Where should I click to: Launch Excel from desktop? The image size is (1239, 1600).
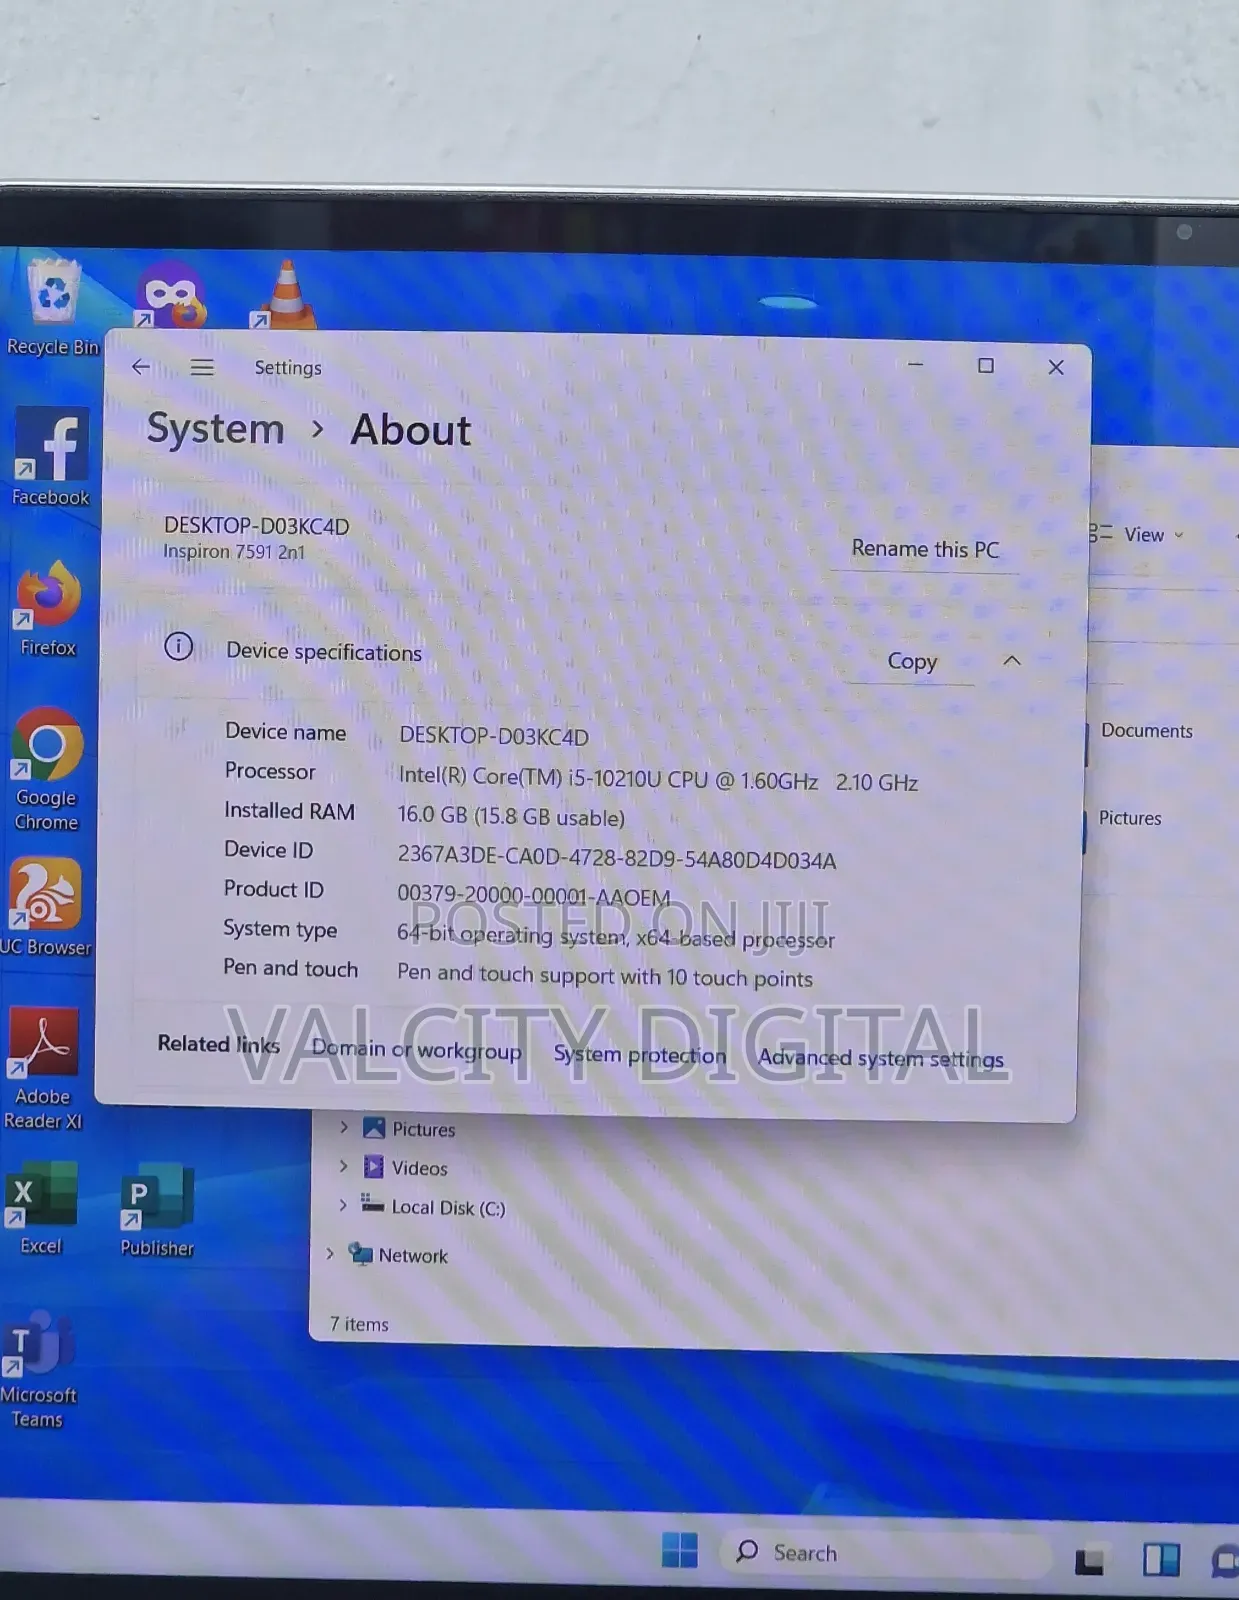(x=41, y=1208)
